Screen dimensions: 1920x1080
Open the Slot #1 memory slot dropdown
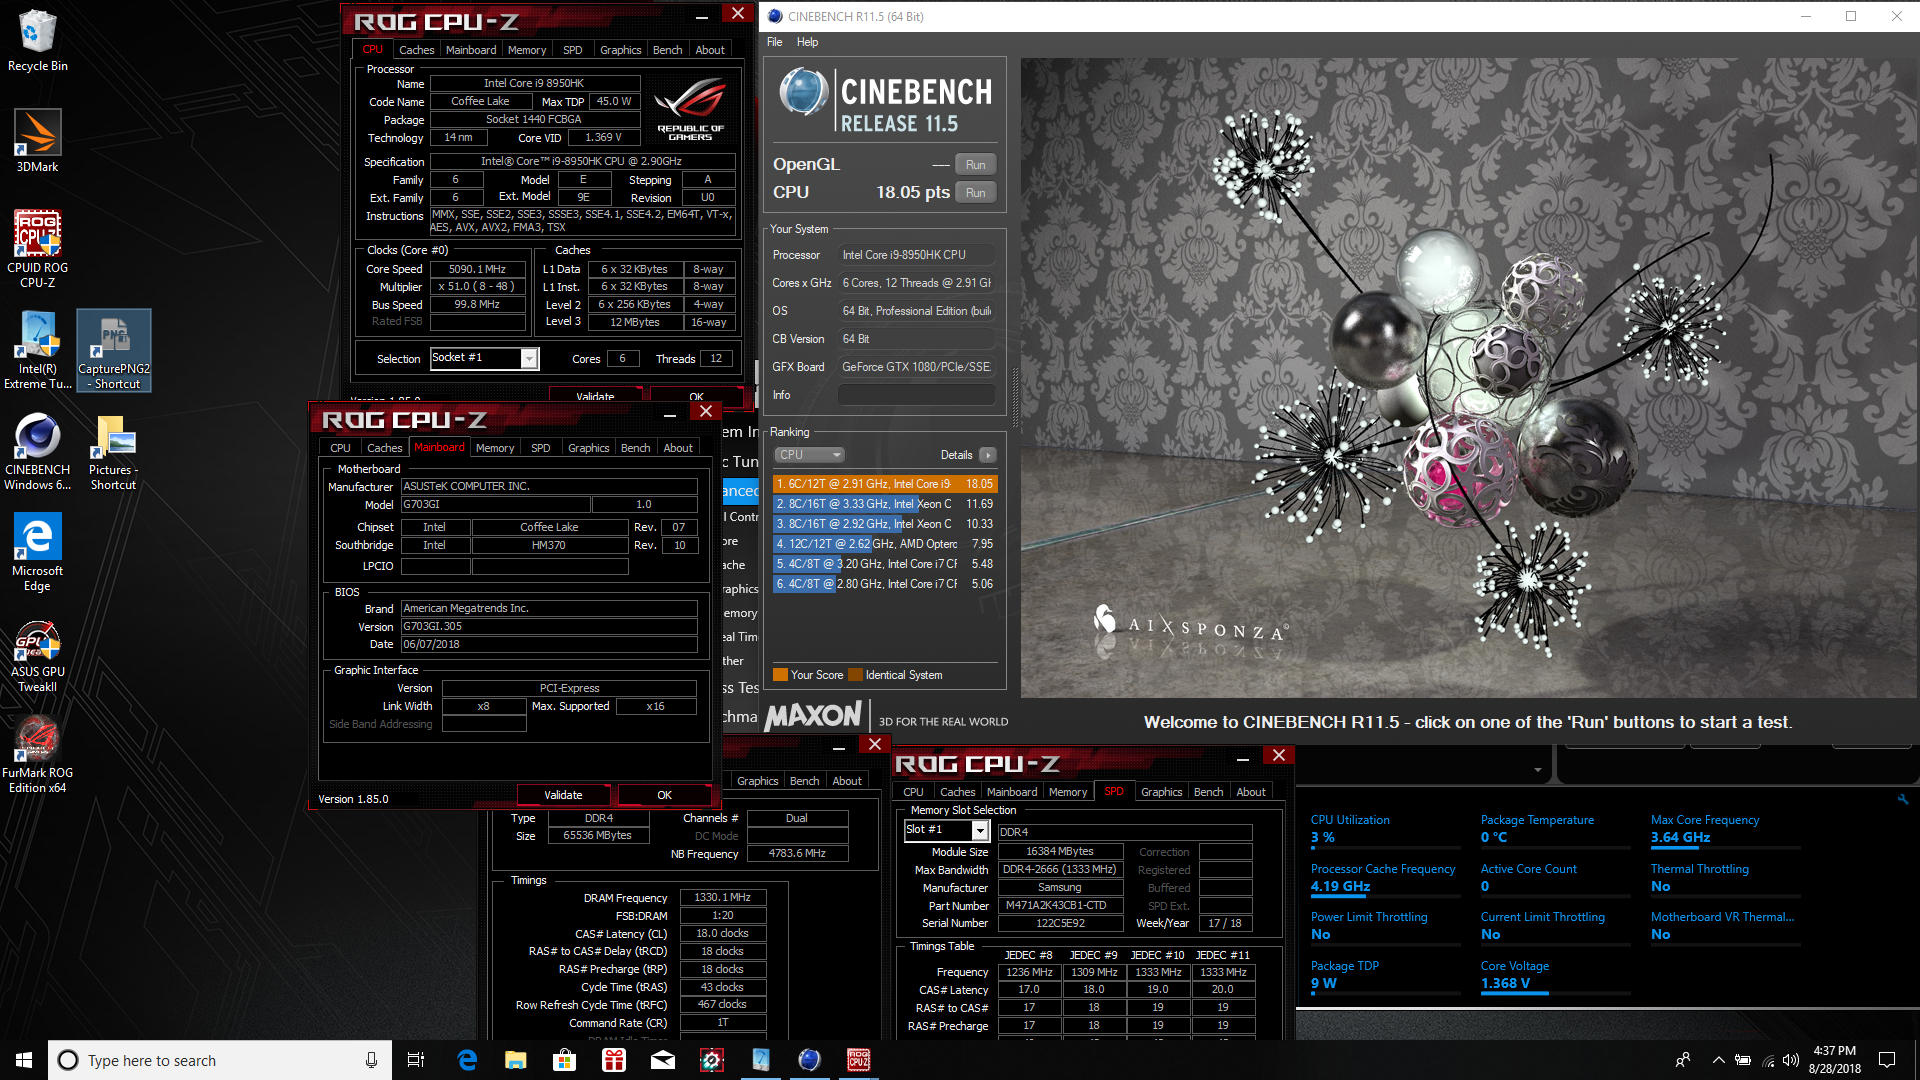[x=980, y=830]
